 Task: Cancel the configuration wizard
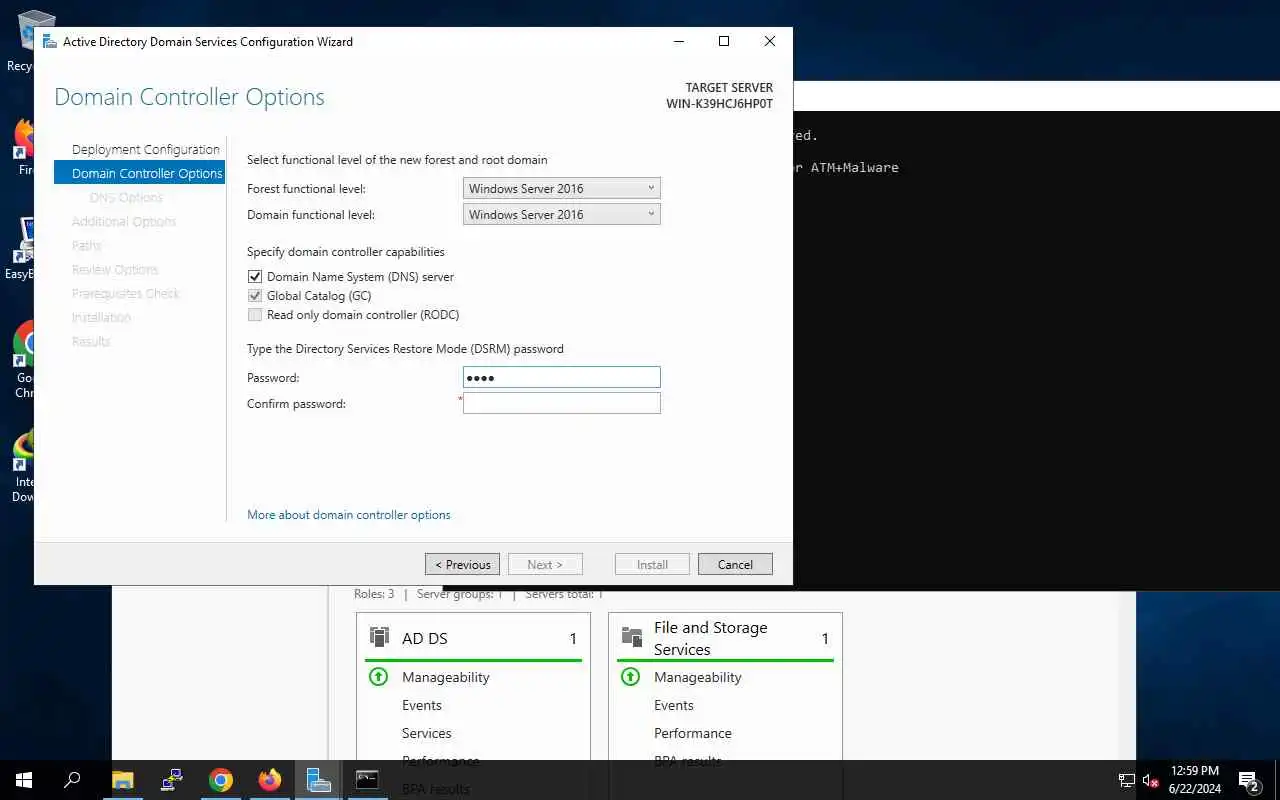pyautogui.click(x=735, y=564)
